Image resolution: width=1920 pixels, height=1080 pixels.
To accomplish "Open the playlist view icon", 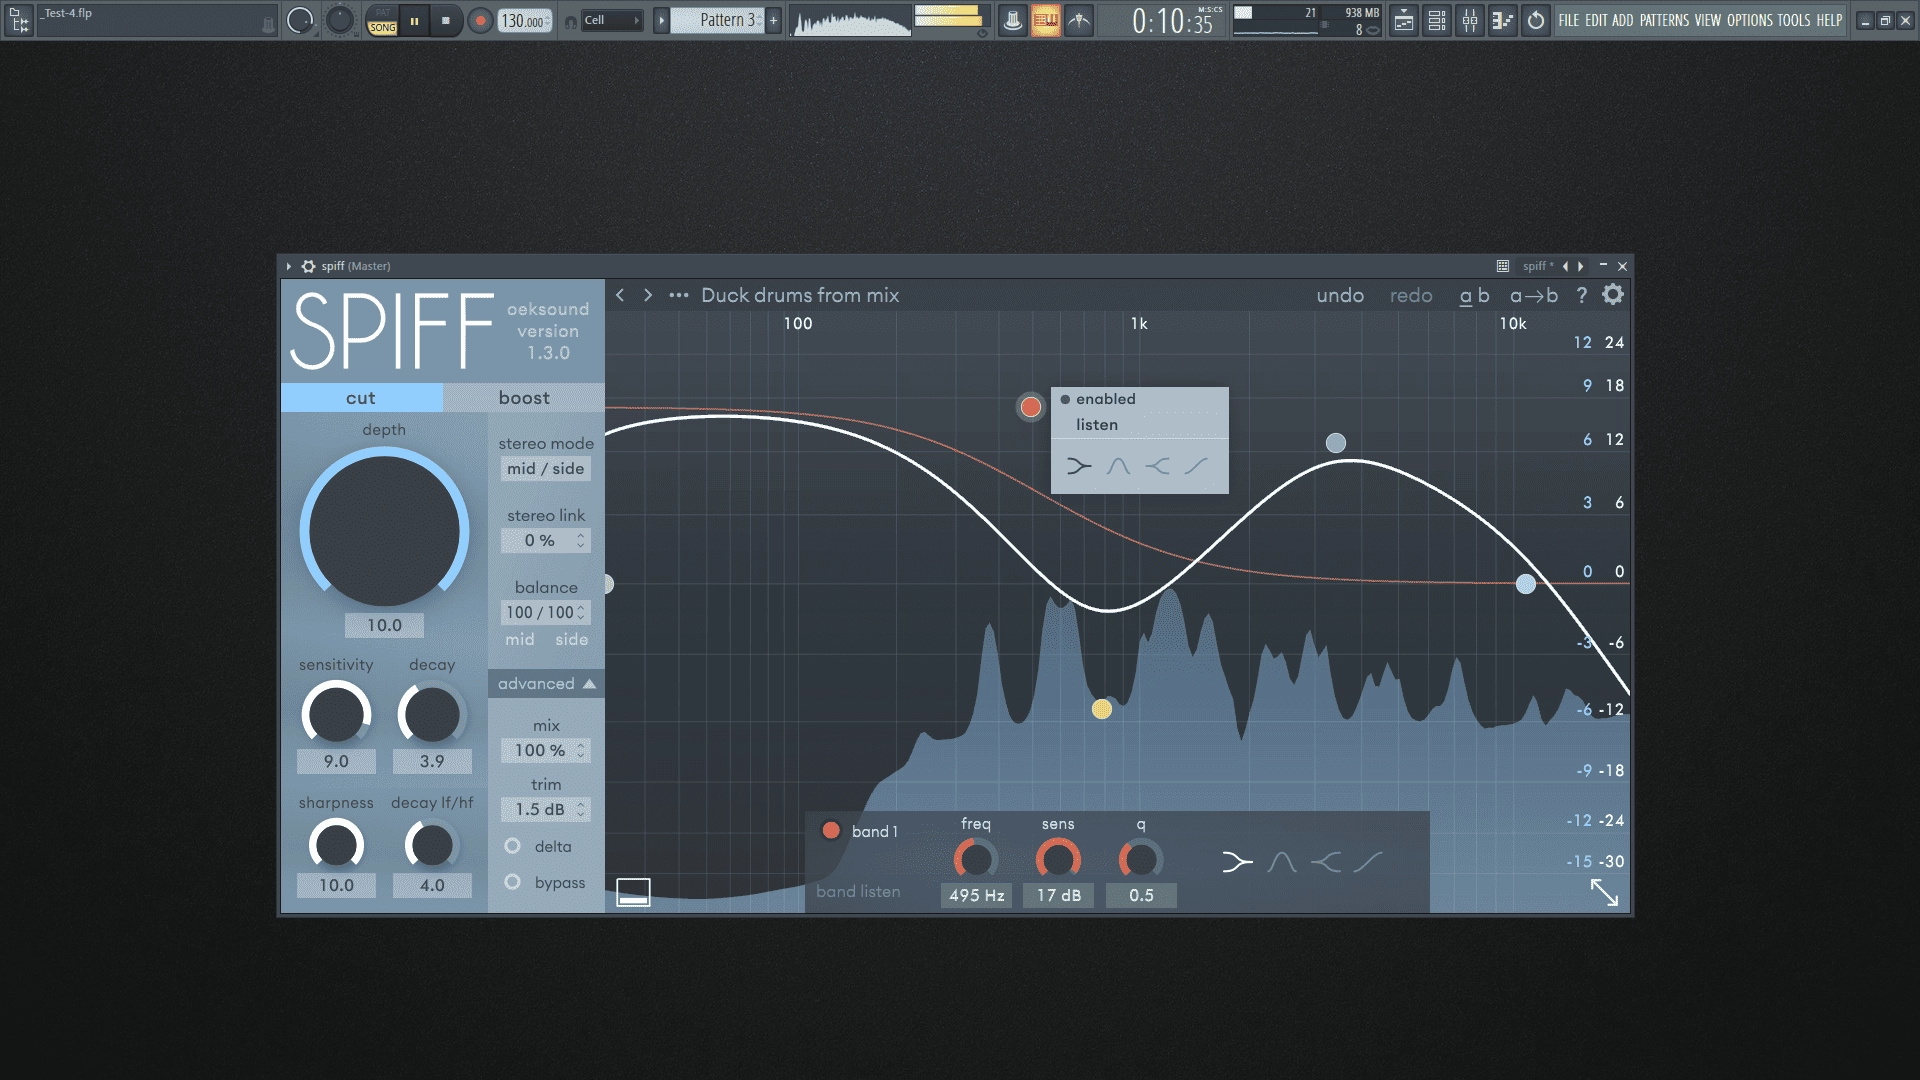I will coord(1404,20).
